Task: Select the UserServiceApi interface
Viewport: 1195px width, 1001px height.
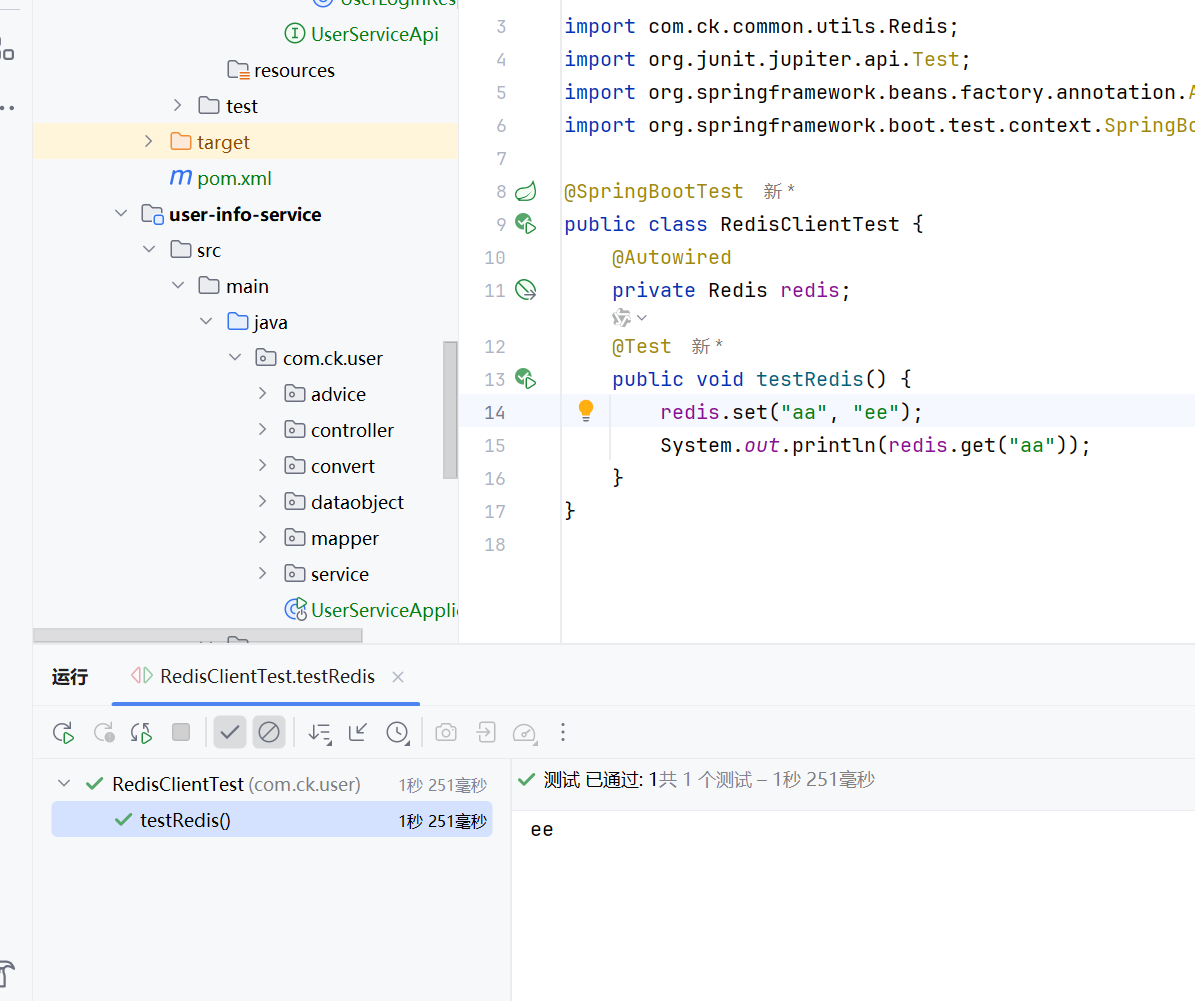Action: tap(374, 34)
